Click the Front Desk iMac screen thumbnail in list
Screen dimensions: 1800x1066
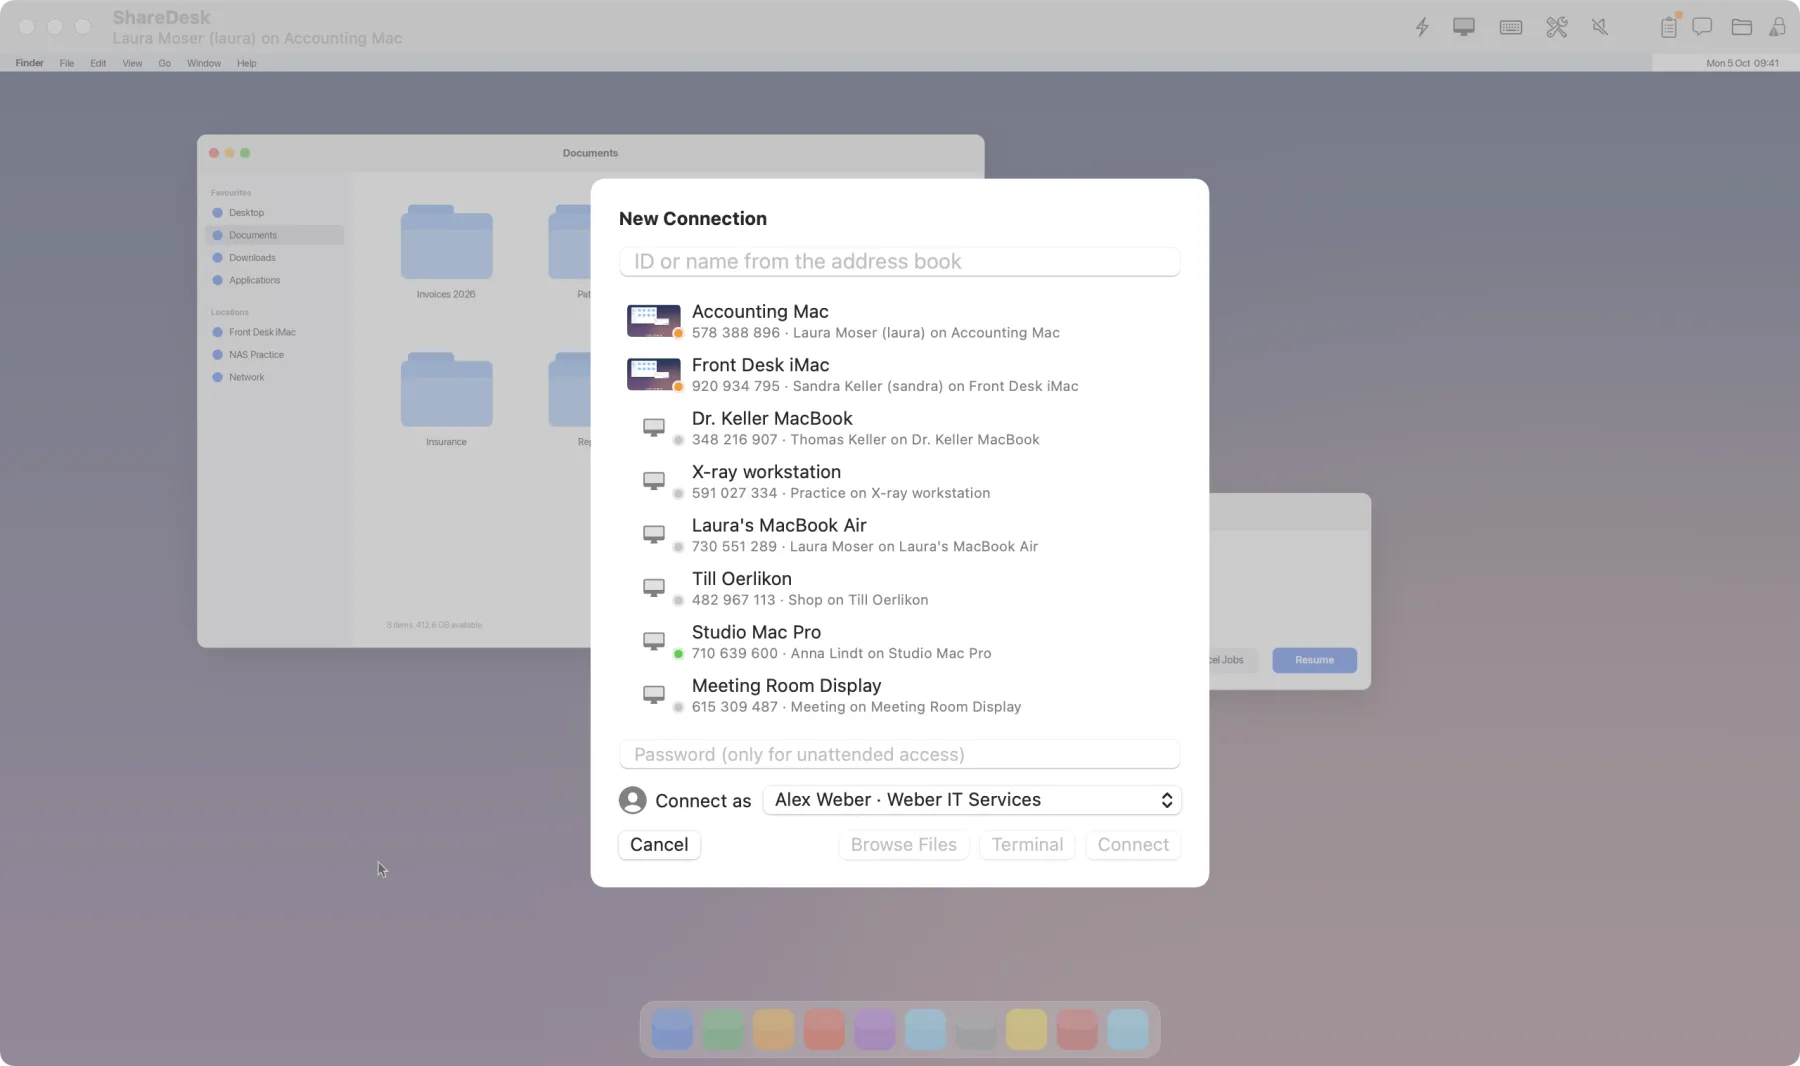[654, 374]
